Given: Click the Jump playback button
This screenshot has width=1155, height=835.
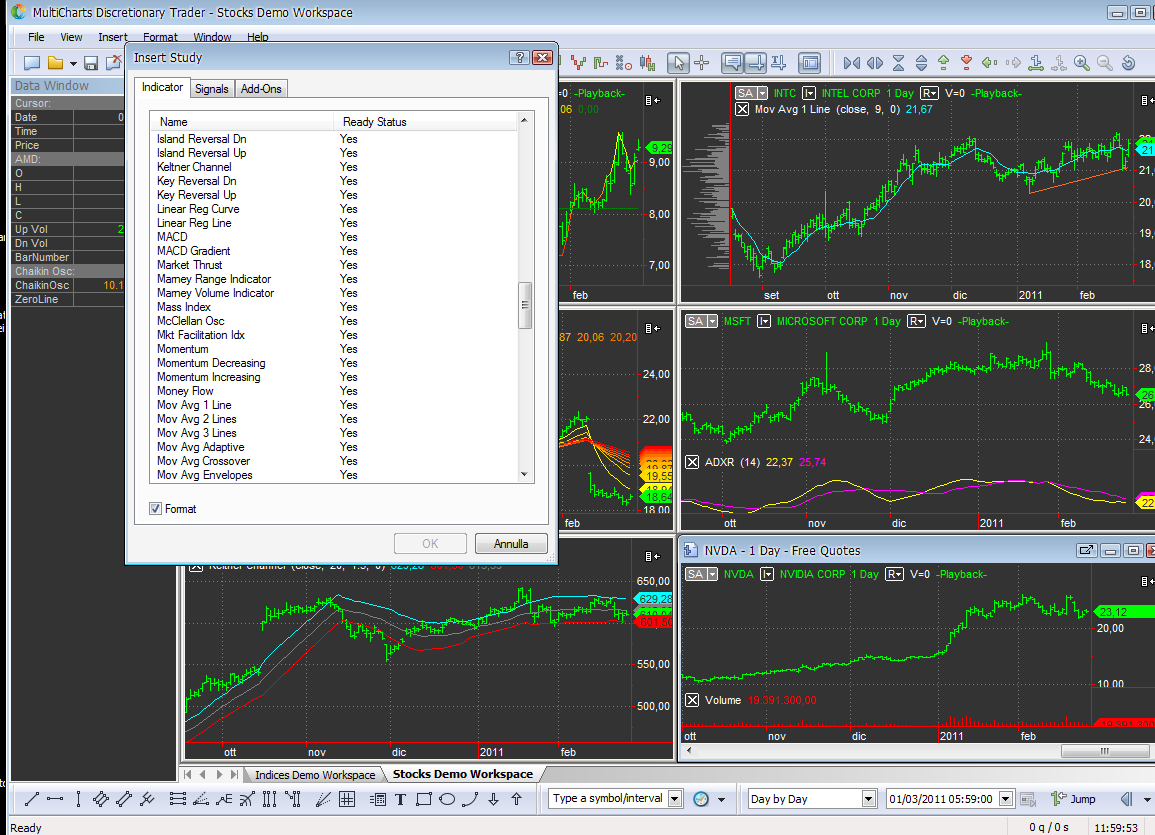Looking at the screenshot, I should (1073, 799).
